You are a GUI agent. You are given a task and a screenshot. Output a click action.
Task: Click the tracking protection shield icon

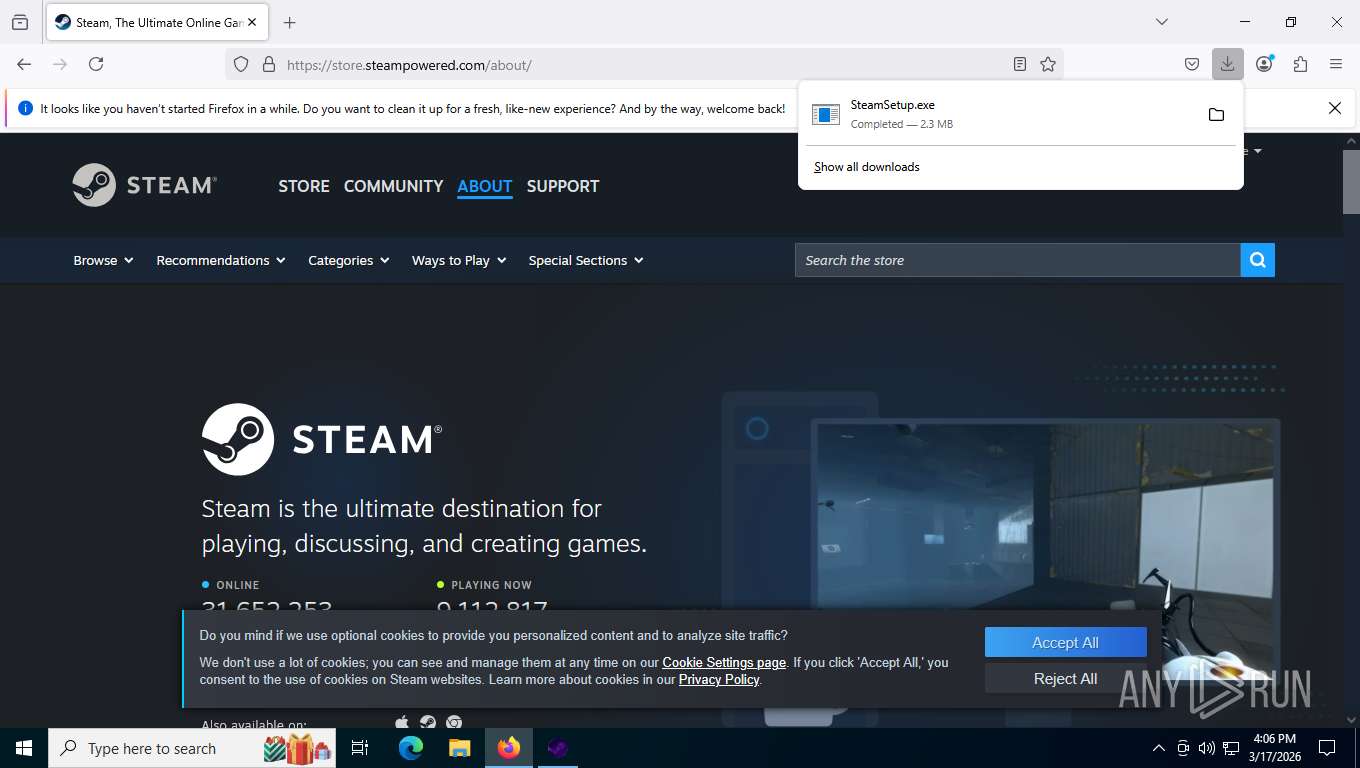point(241,64)
